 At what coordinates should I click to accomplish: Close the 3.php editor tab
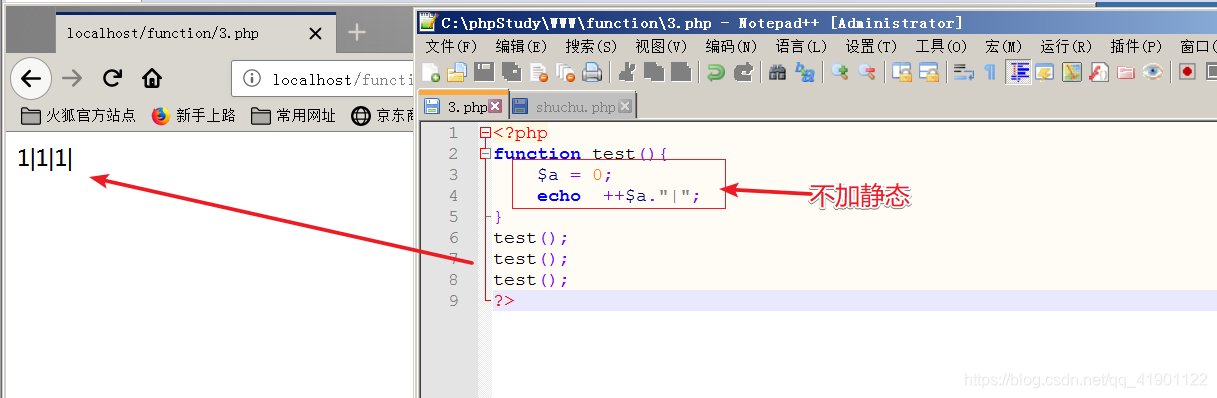point(495,107)
